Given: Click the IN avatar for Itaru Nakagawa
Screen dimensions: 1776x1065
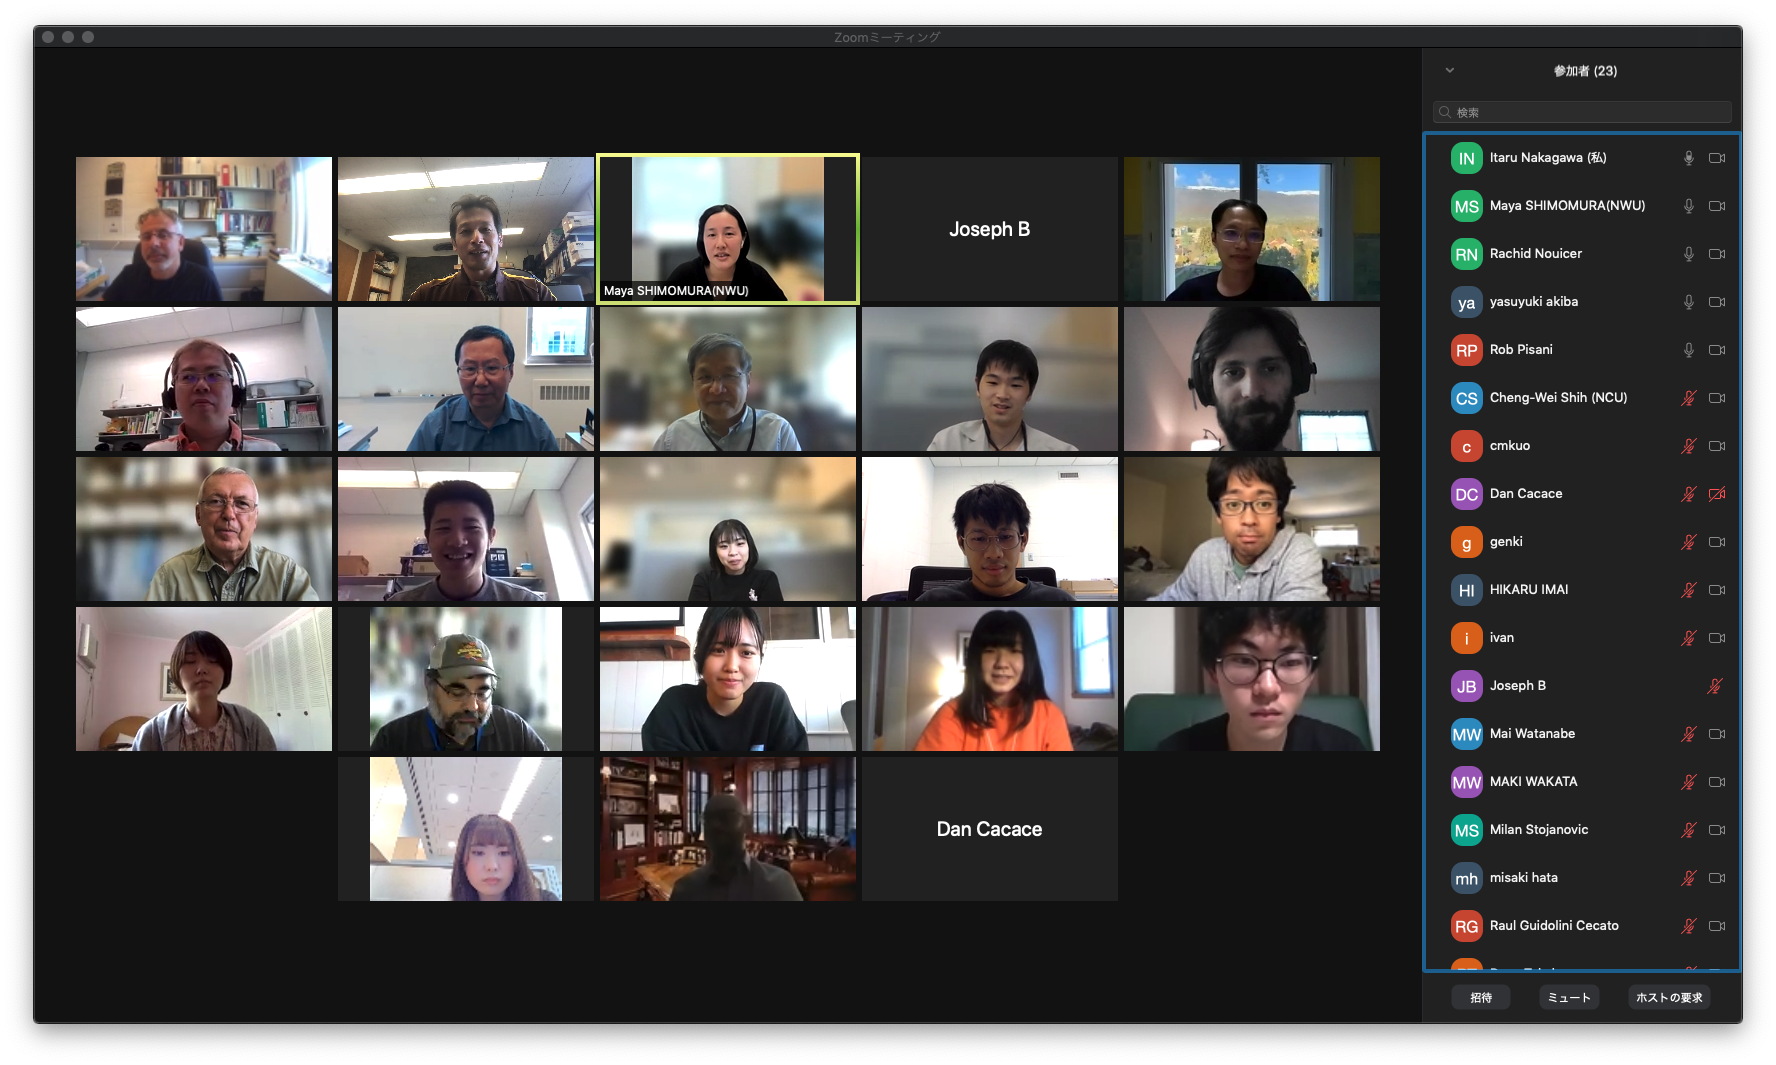Looking at the screenshot, I should (x=1466, y=158).
